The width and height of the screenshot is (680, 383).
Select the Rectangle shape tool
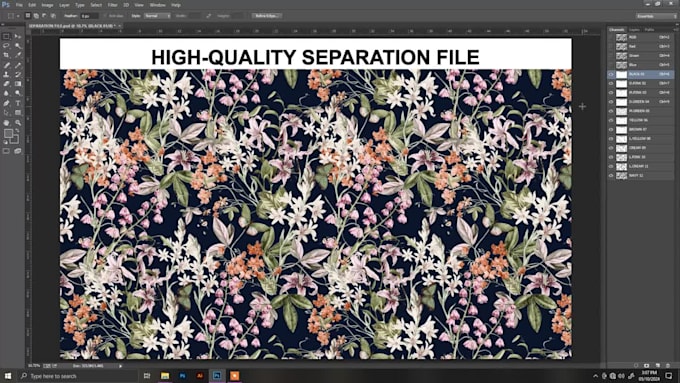18,113
